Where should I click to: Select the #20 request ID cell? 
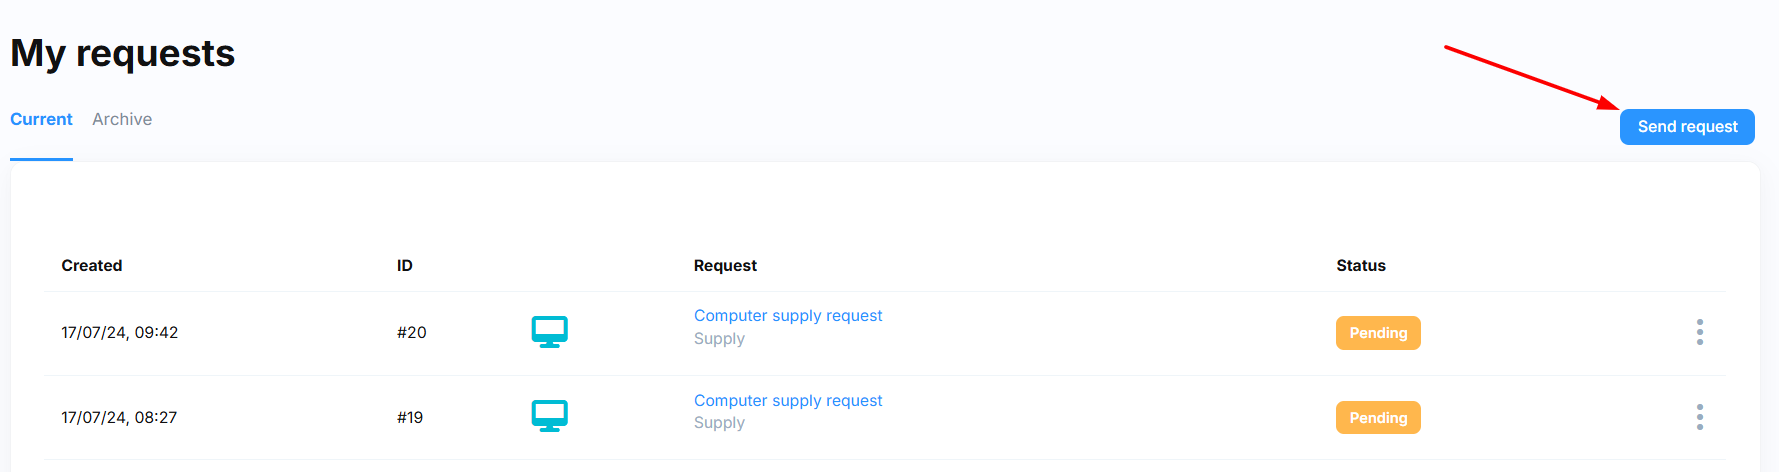(x=411, y=333)
